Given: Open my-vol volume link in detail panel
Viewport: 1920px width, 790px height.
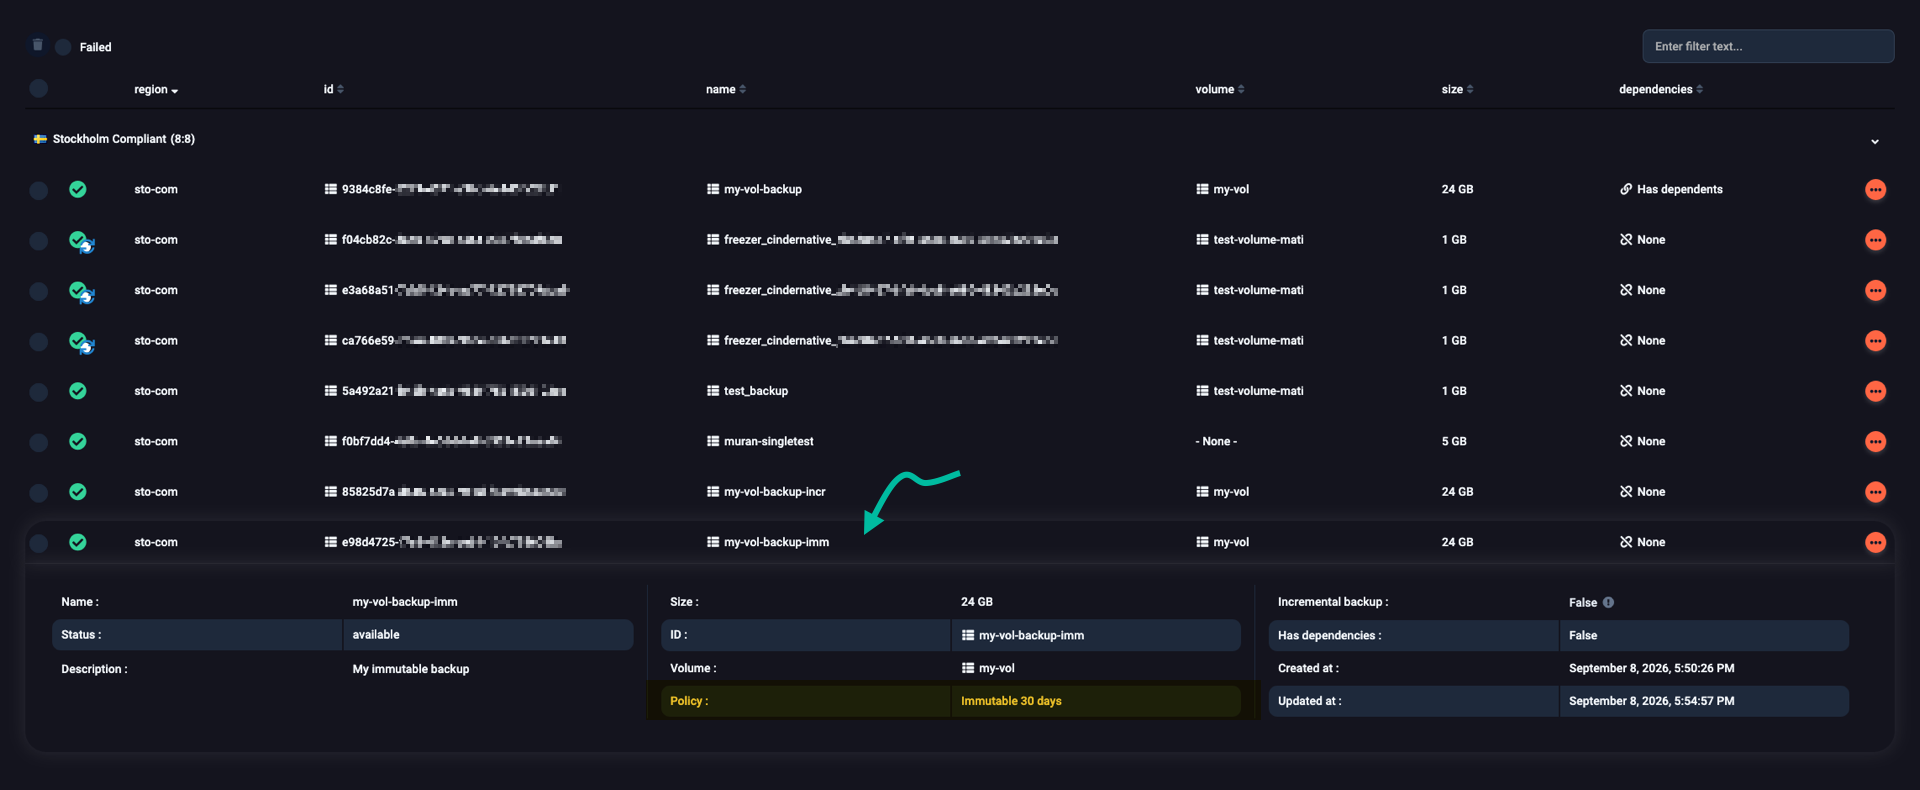Looking at the screenshot, I should [x=988, y=668].
